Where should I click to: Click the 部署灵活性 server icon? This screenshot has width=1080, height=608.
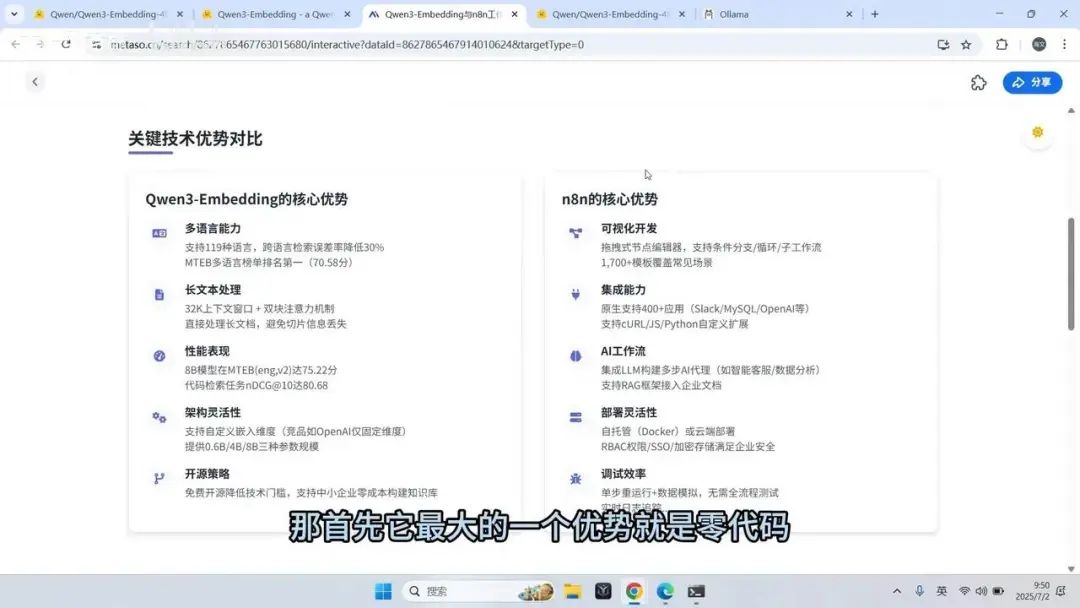pos(575,417)
